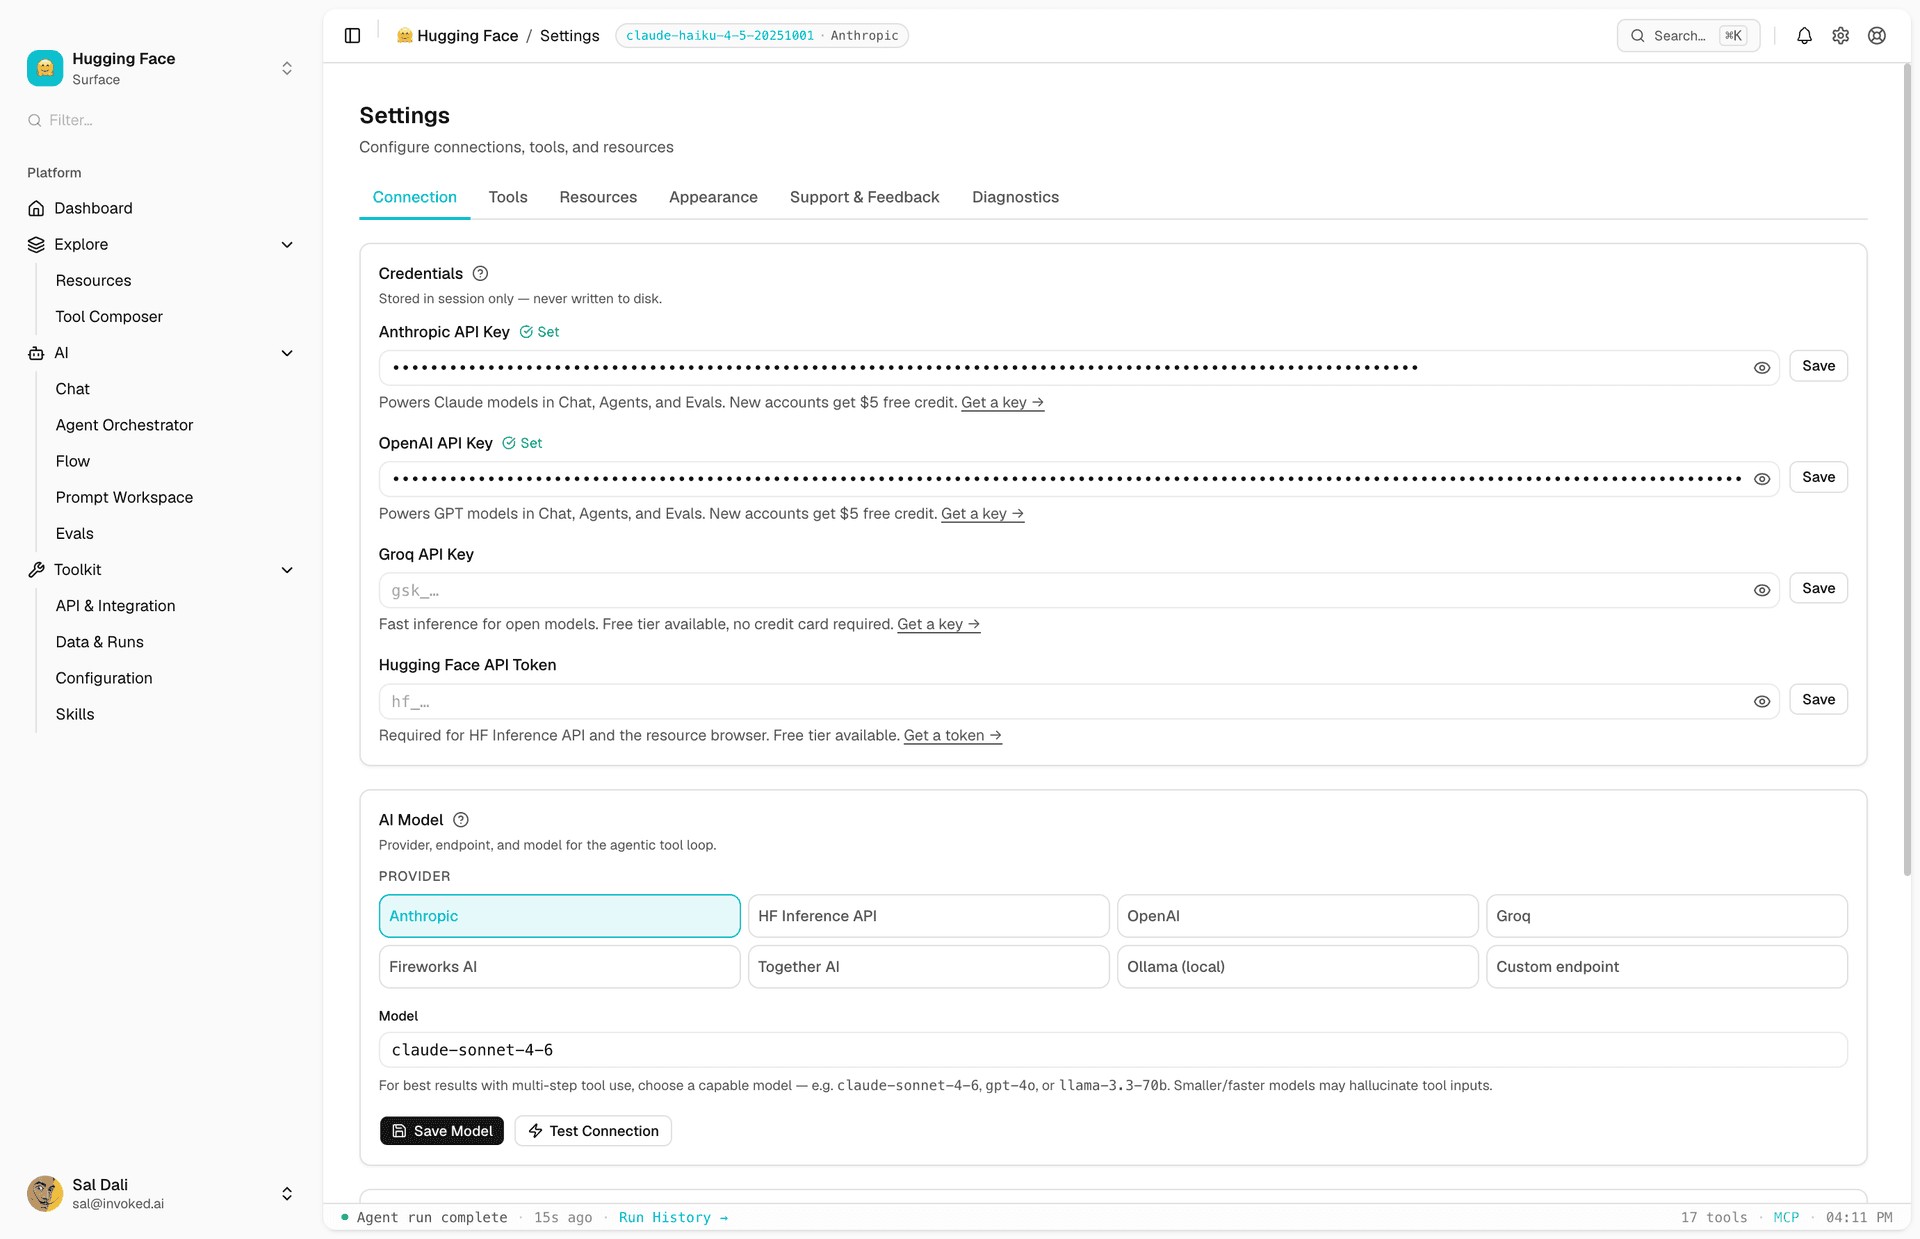Open the Diagnostics tab
This screenshot has width=1920, height=1239.
click(x=1015, y=197)
